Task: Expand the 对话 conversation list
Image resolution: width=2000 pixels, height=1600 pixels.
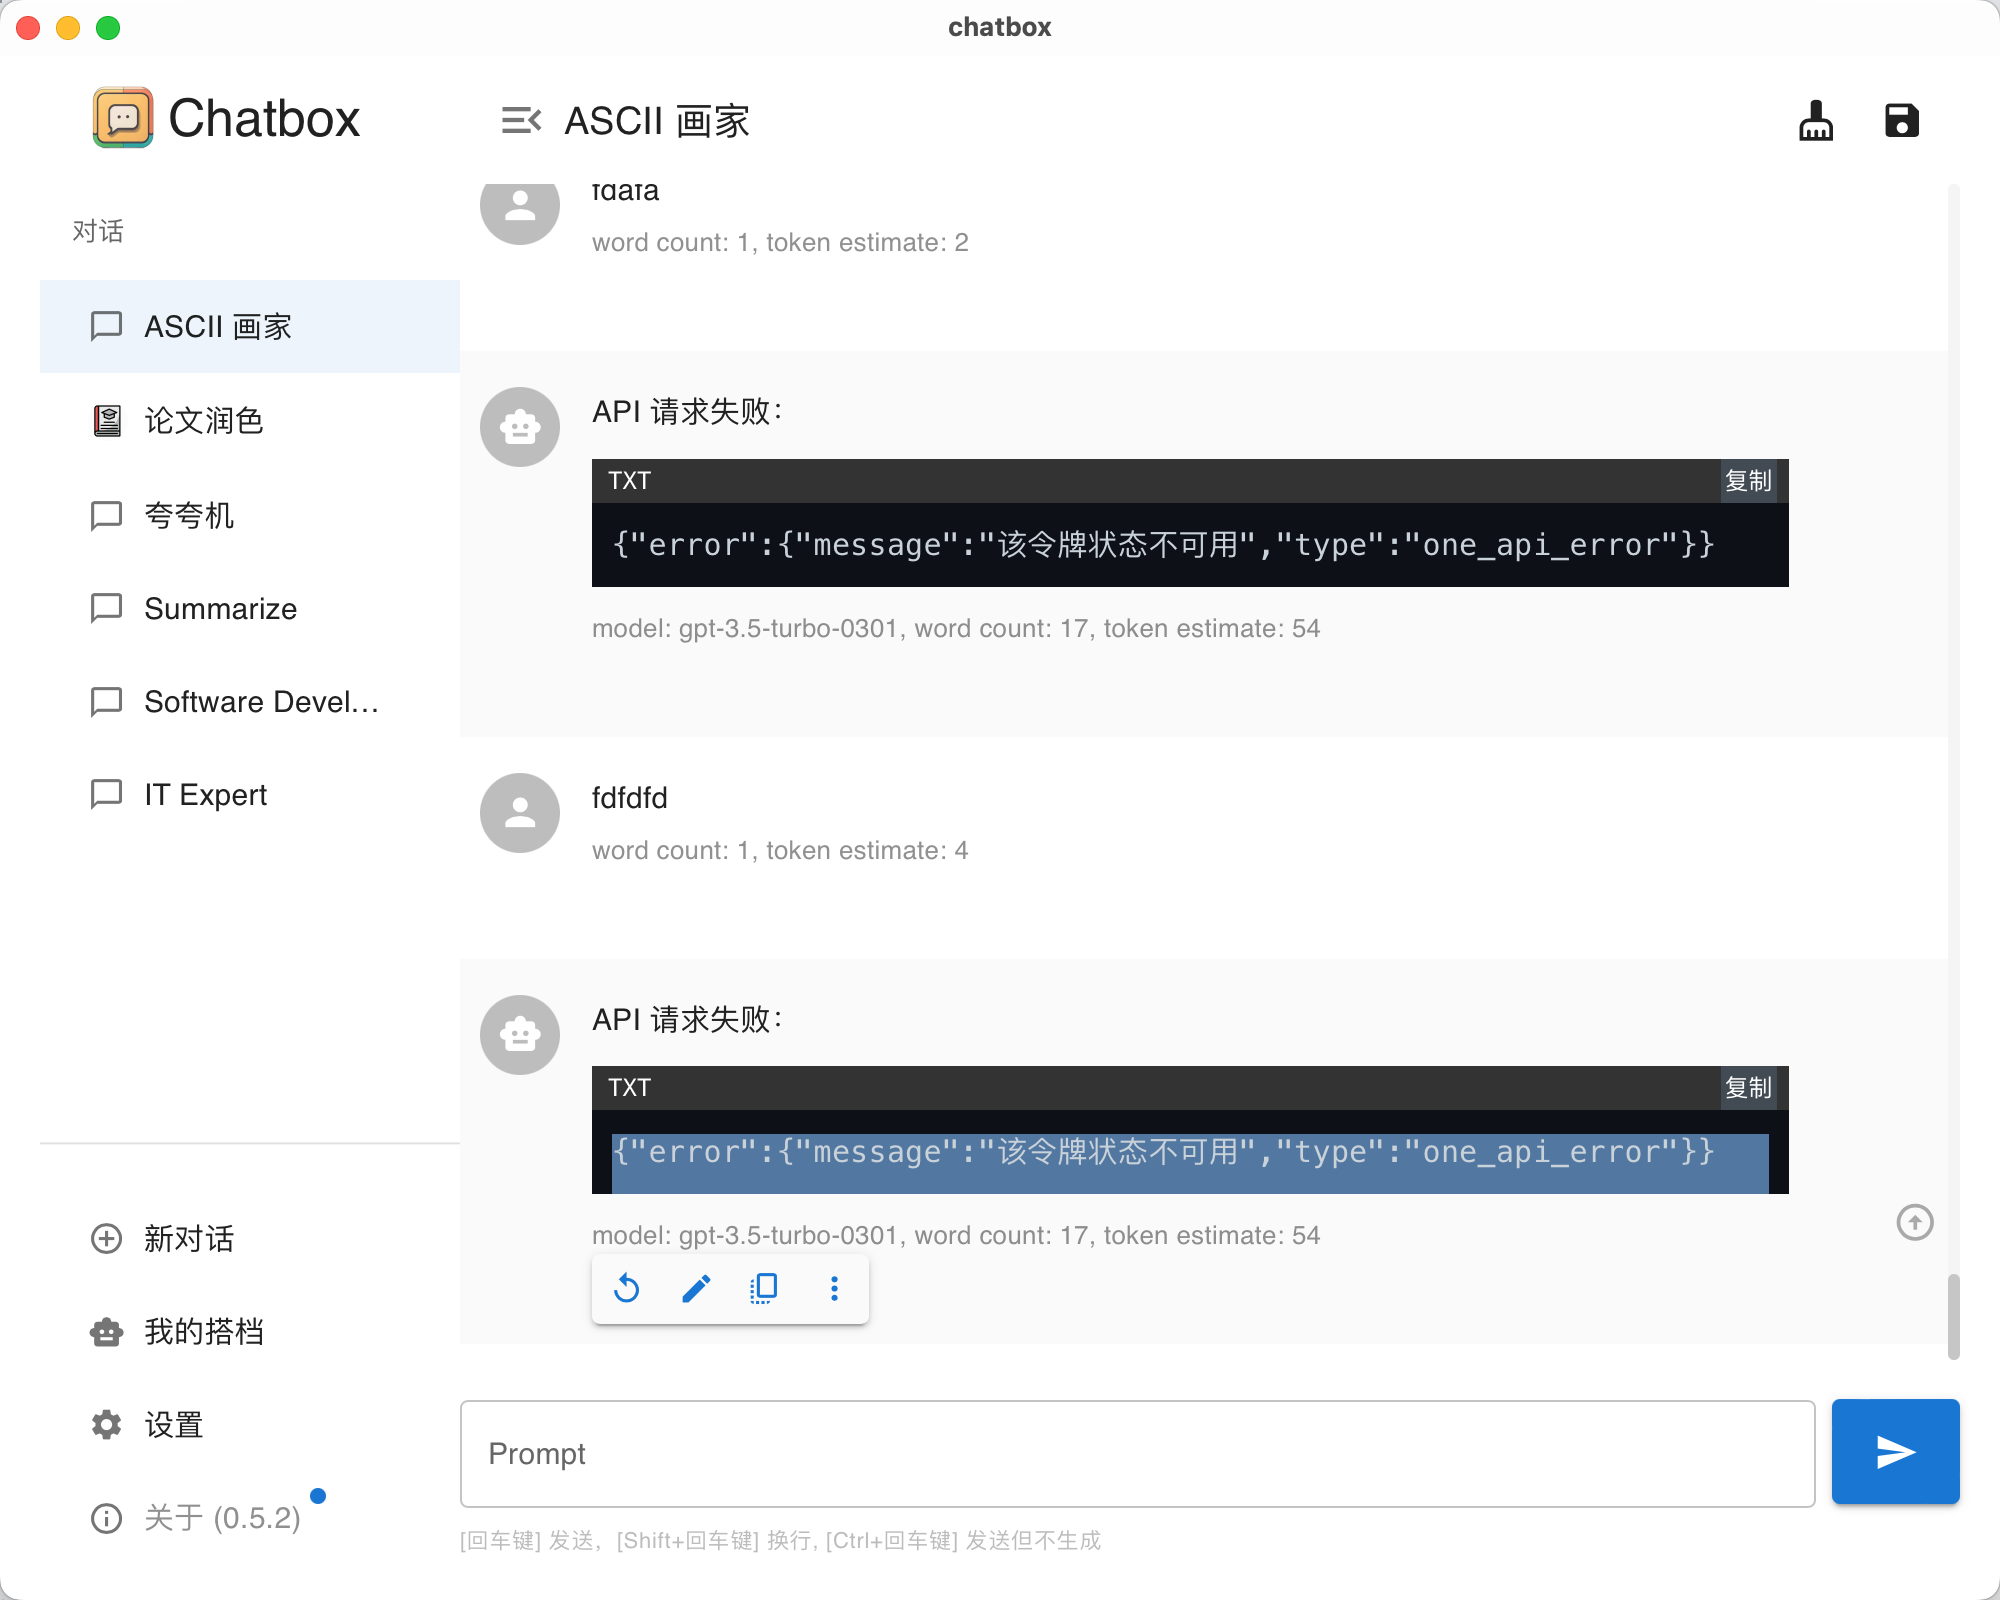Action: click(x=98, y=231)
